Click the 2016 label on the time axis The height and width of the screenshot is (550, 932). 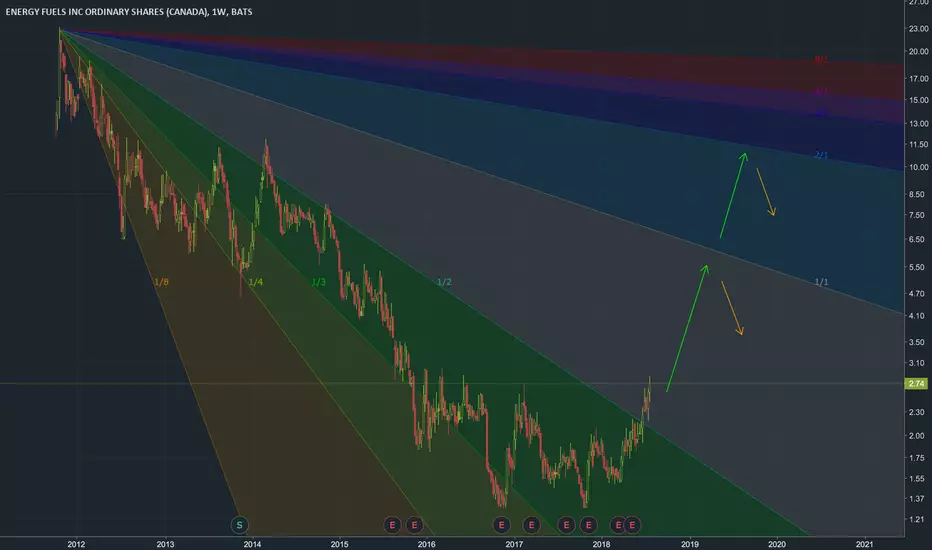pos(426,544)
